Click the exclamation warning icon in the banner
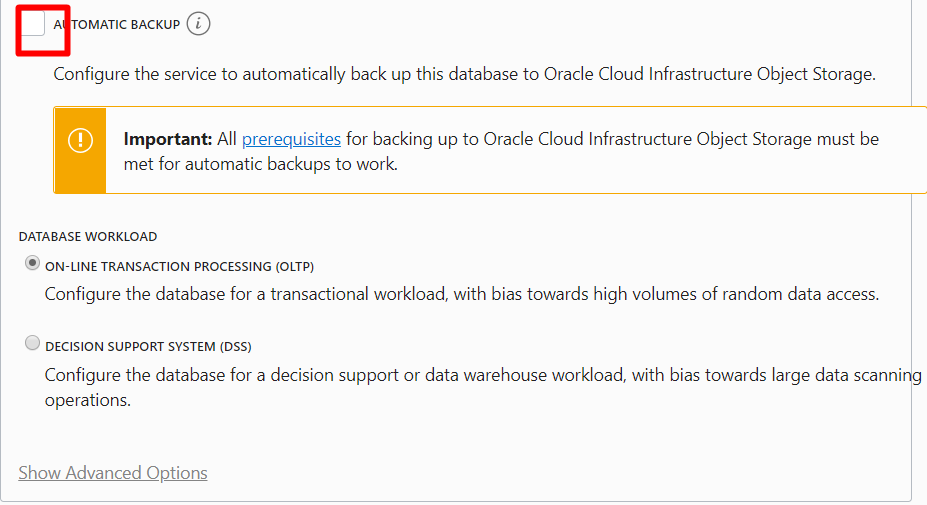Viewport: 927px width, 505px height. click(80, 141)
